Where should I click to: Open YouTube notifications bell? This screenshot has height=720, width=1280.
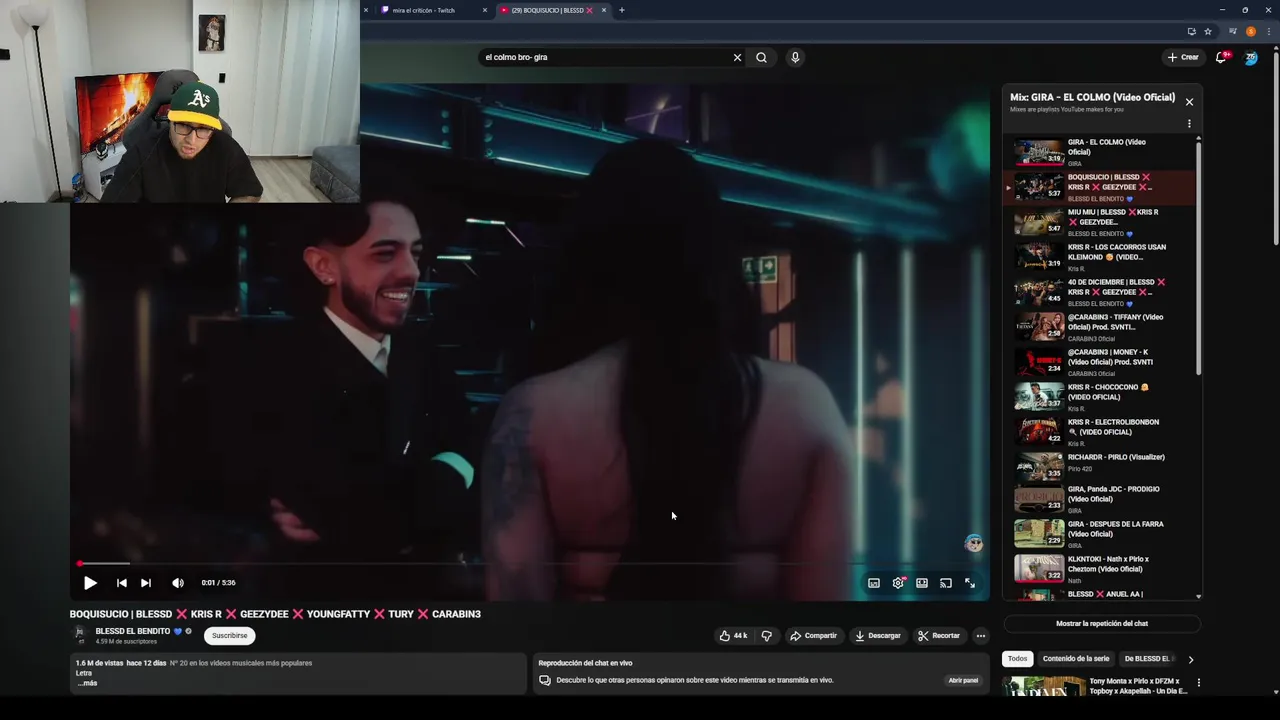[x=1221, y=57]
